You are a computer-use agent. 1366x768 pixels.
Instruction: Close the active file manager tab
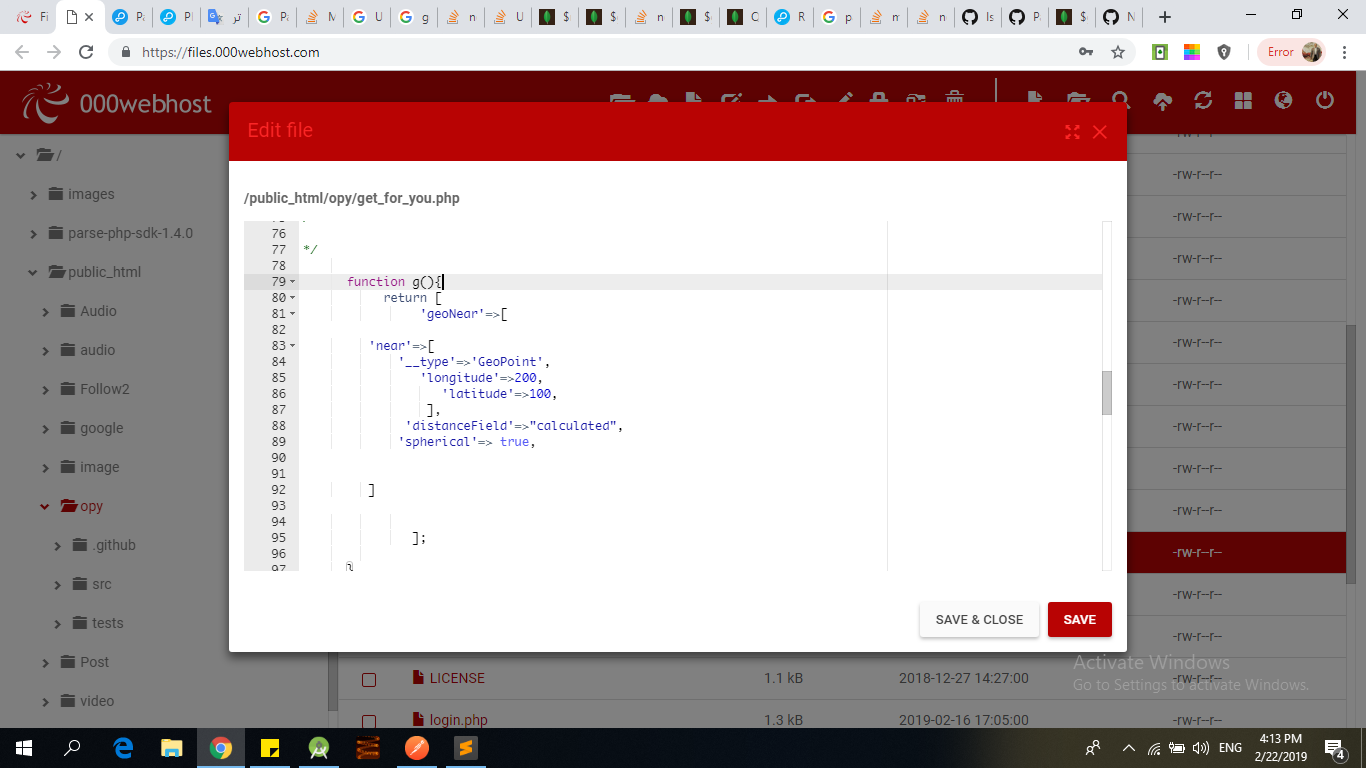click(90, 17)
